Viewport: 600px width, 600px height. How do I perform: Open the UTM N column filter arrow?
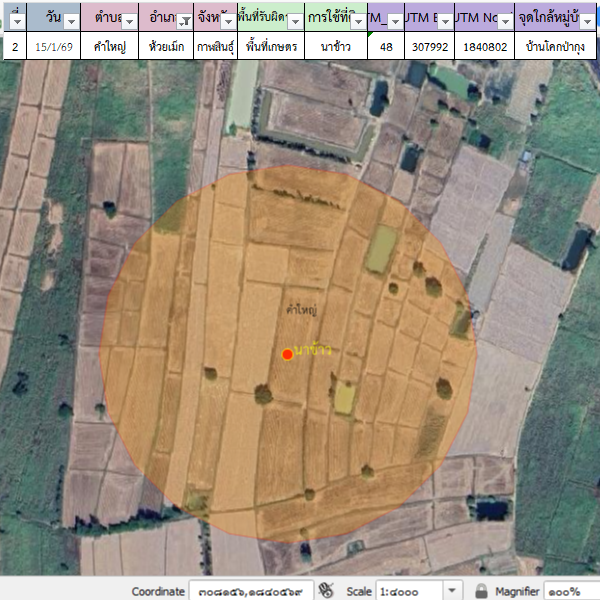point(506,21)
